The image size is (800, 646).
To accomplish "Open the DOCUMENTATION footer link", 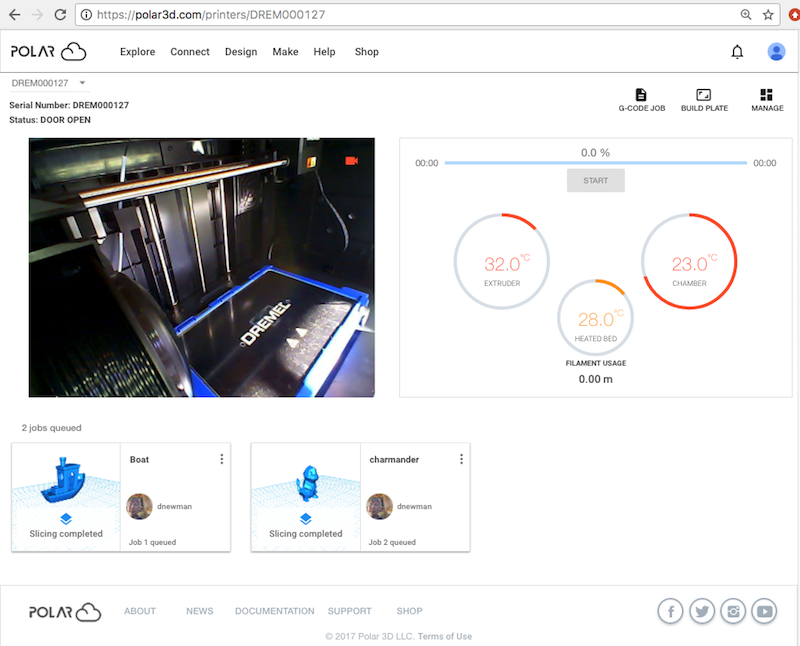I will click(274, 611).
